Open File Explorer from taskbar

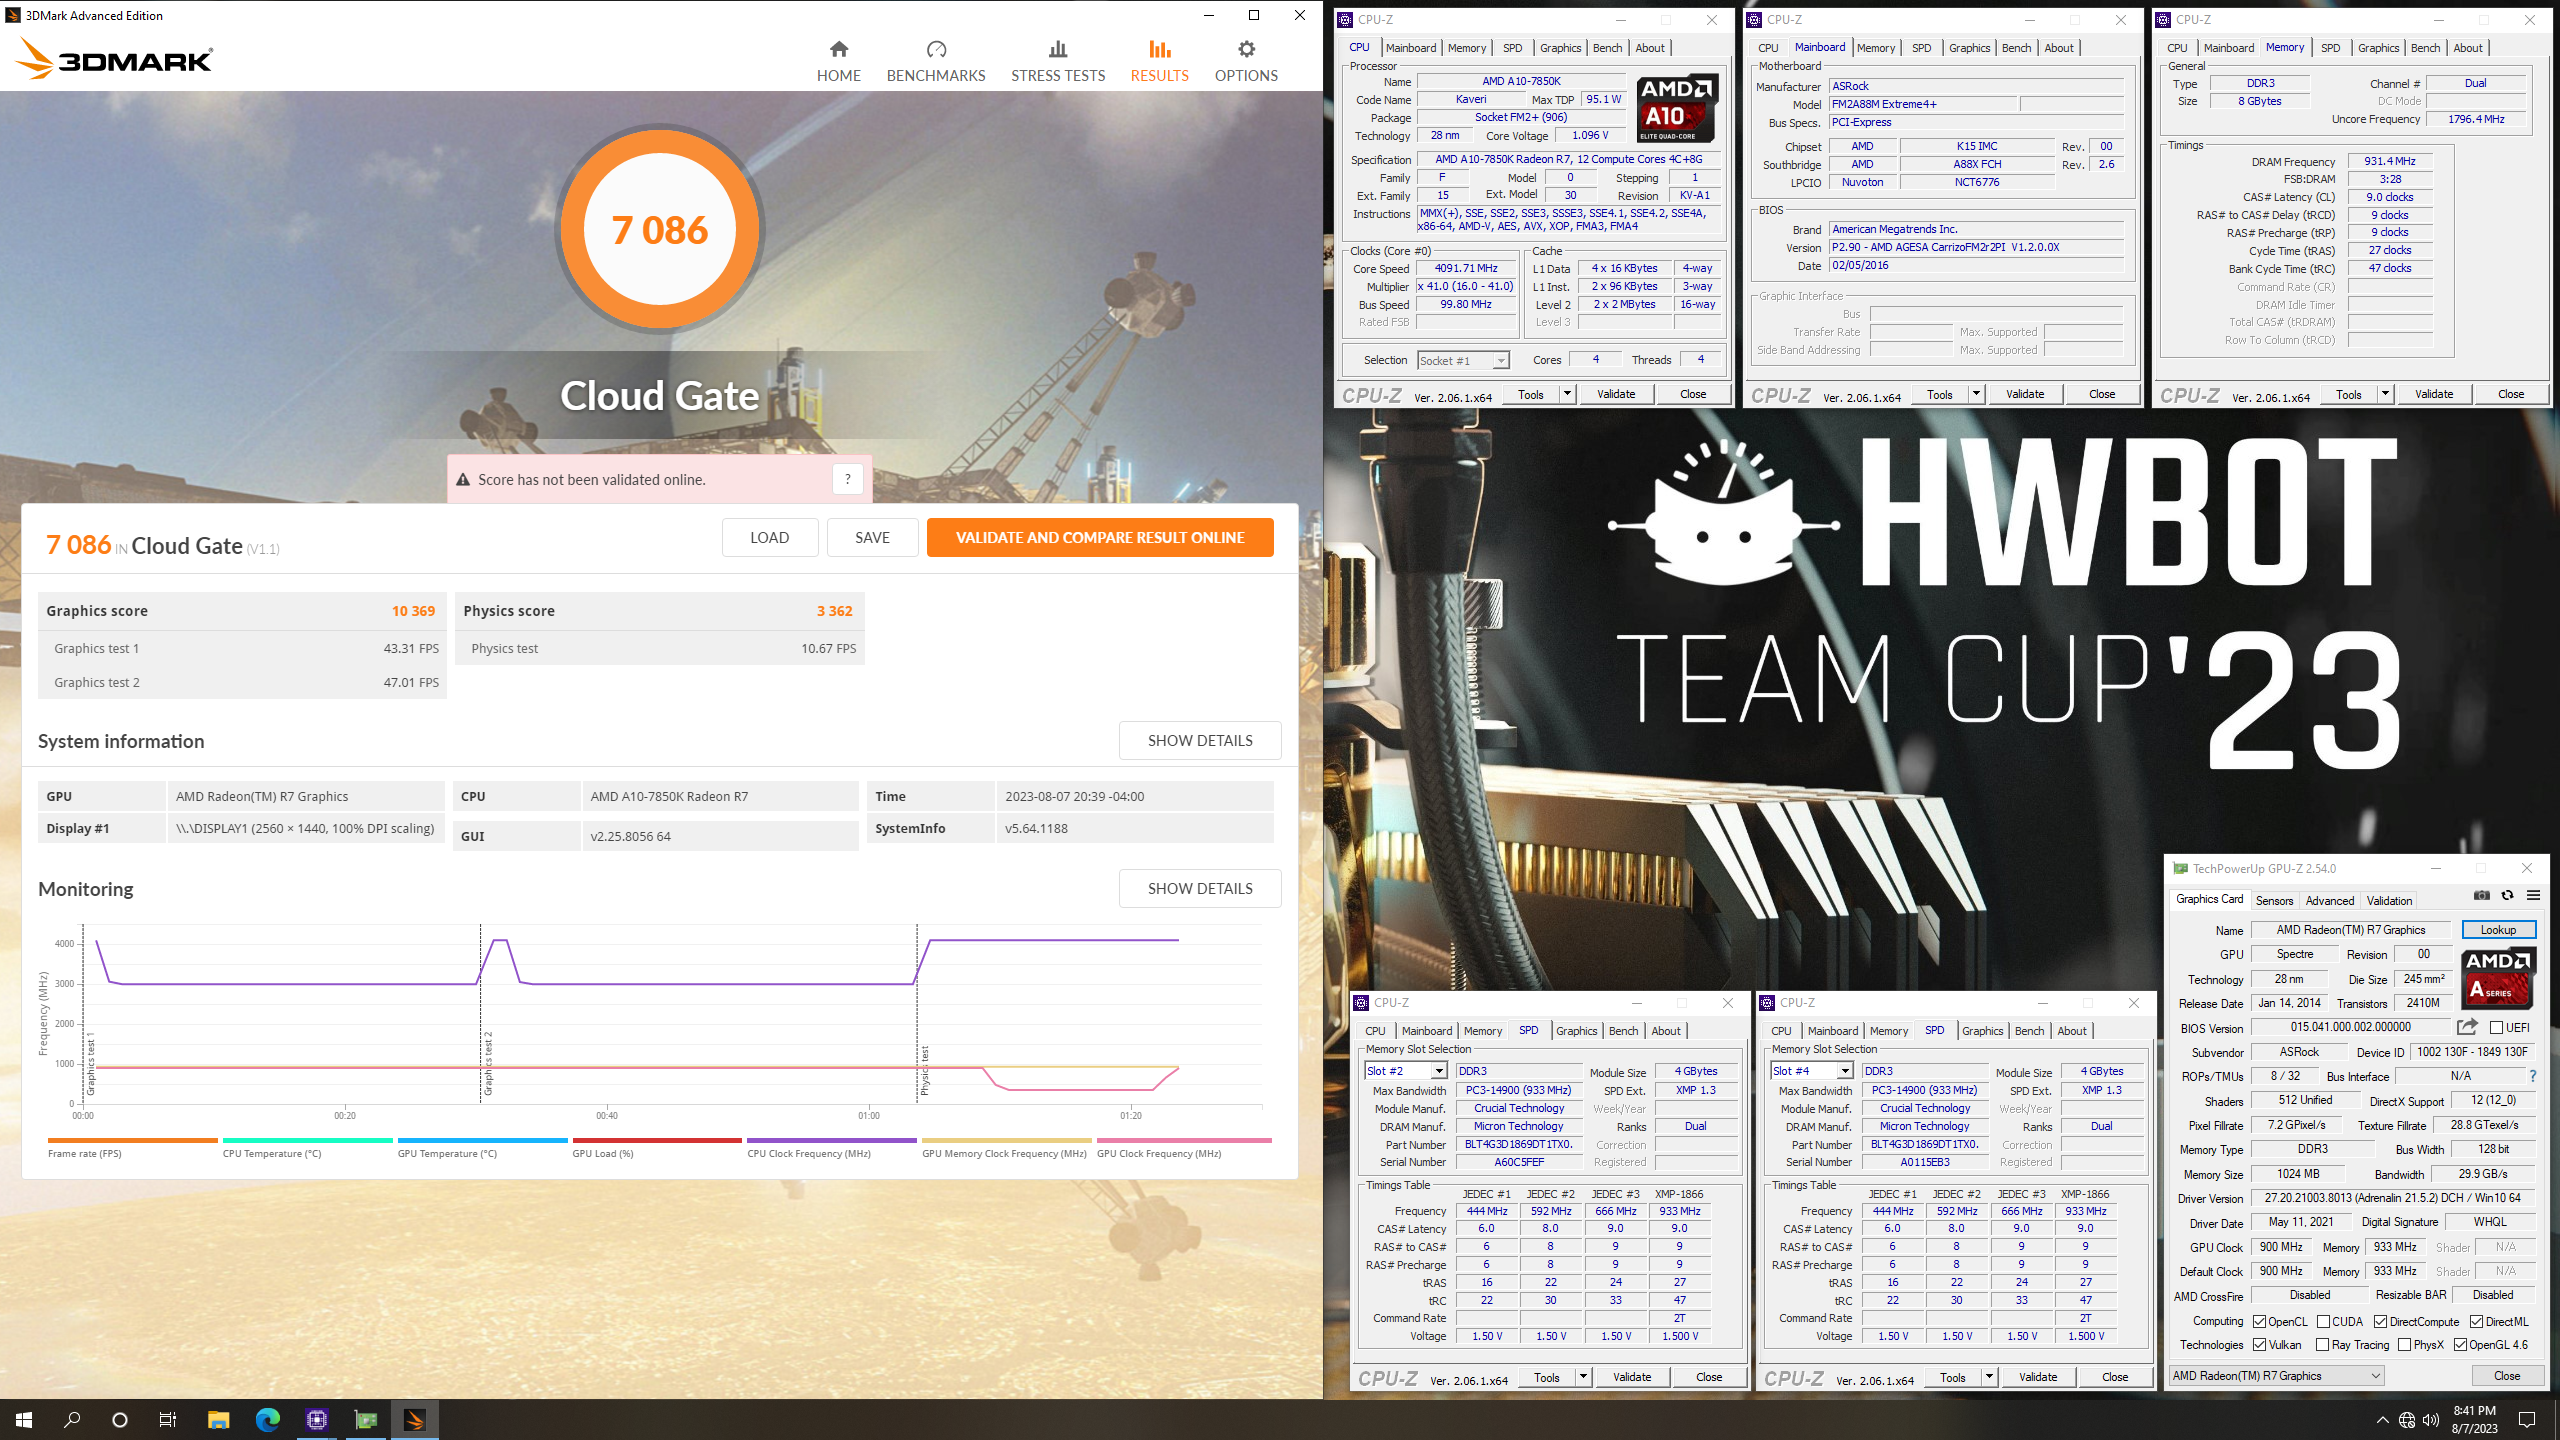pyautogui.click(x=218, y=1419)
